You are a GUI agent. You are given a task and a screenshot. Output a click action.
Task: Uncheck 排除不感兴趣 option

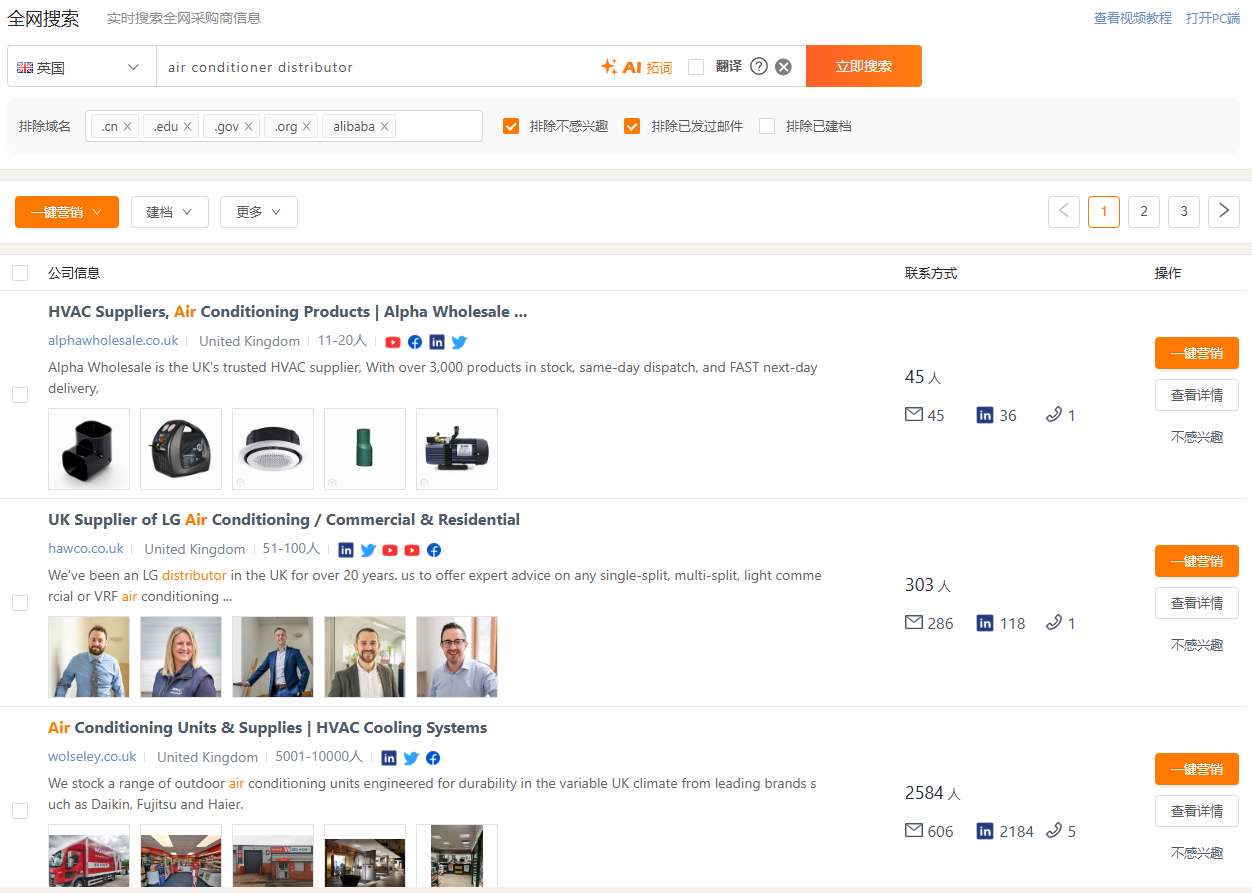(x=511, y=126)
